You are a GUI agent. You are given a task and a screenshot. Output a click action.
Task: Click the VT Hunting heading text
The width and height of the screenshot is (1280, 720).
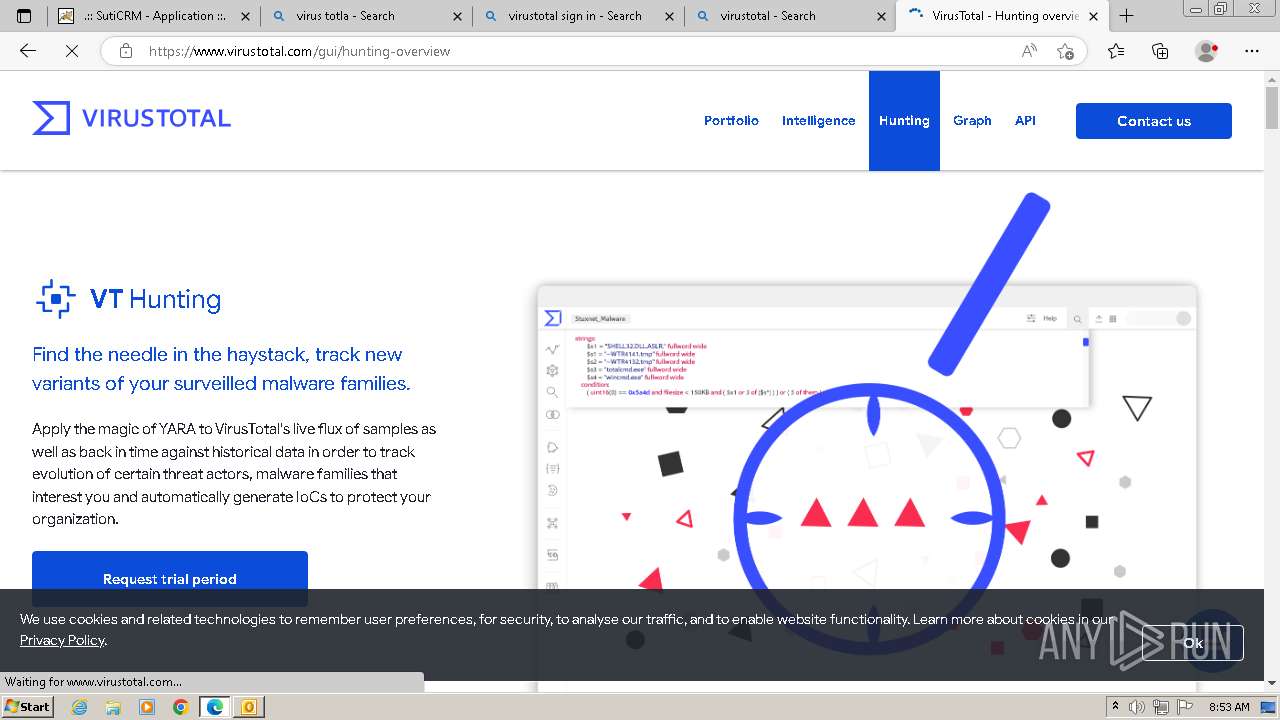155,299
